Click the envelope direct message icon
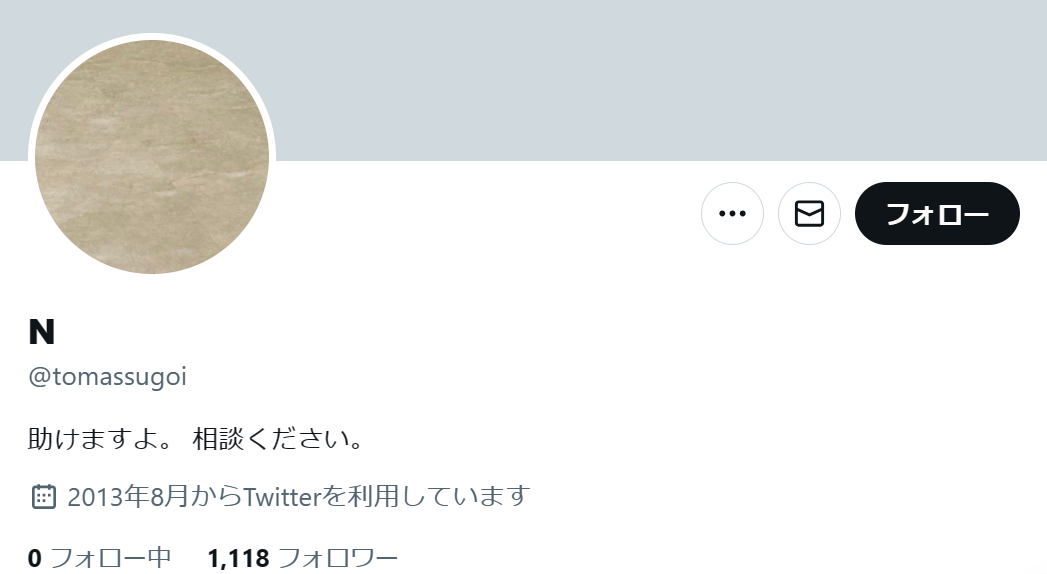This screenshot has width=1047, height=574. tap(809, 214)
